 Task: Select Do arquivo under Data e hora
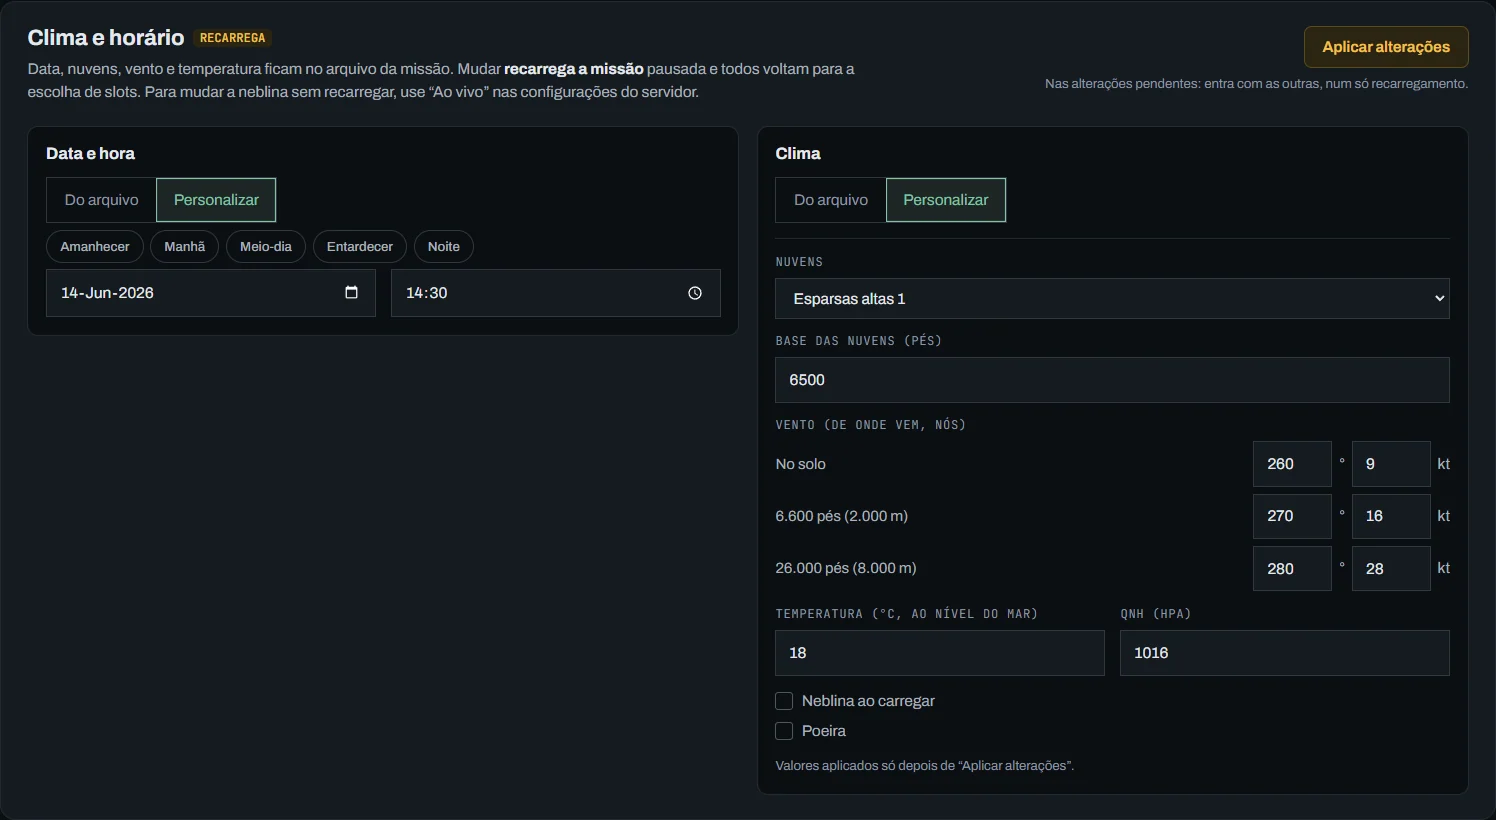(x=101, y=200)
